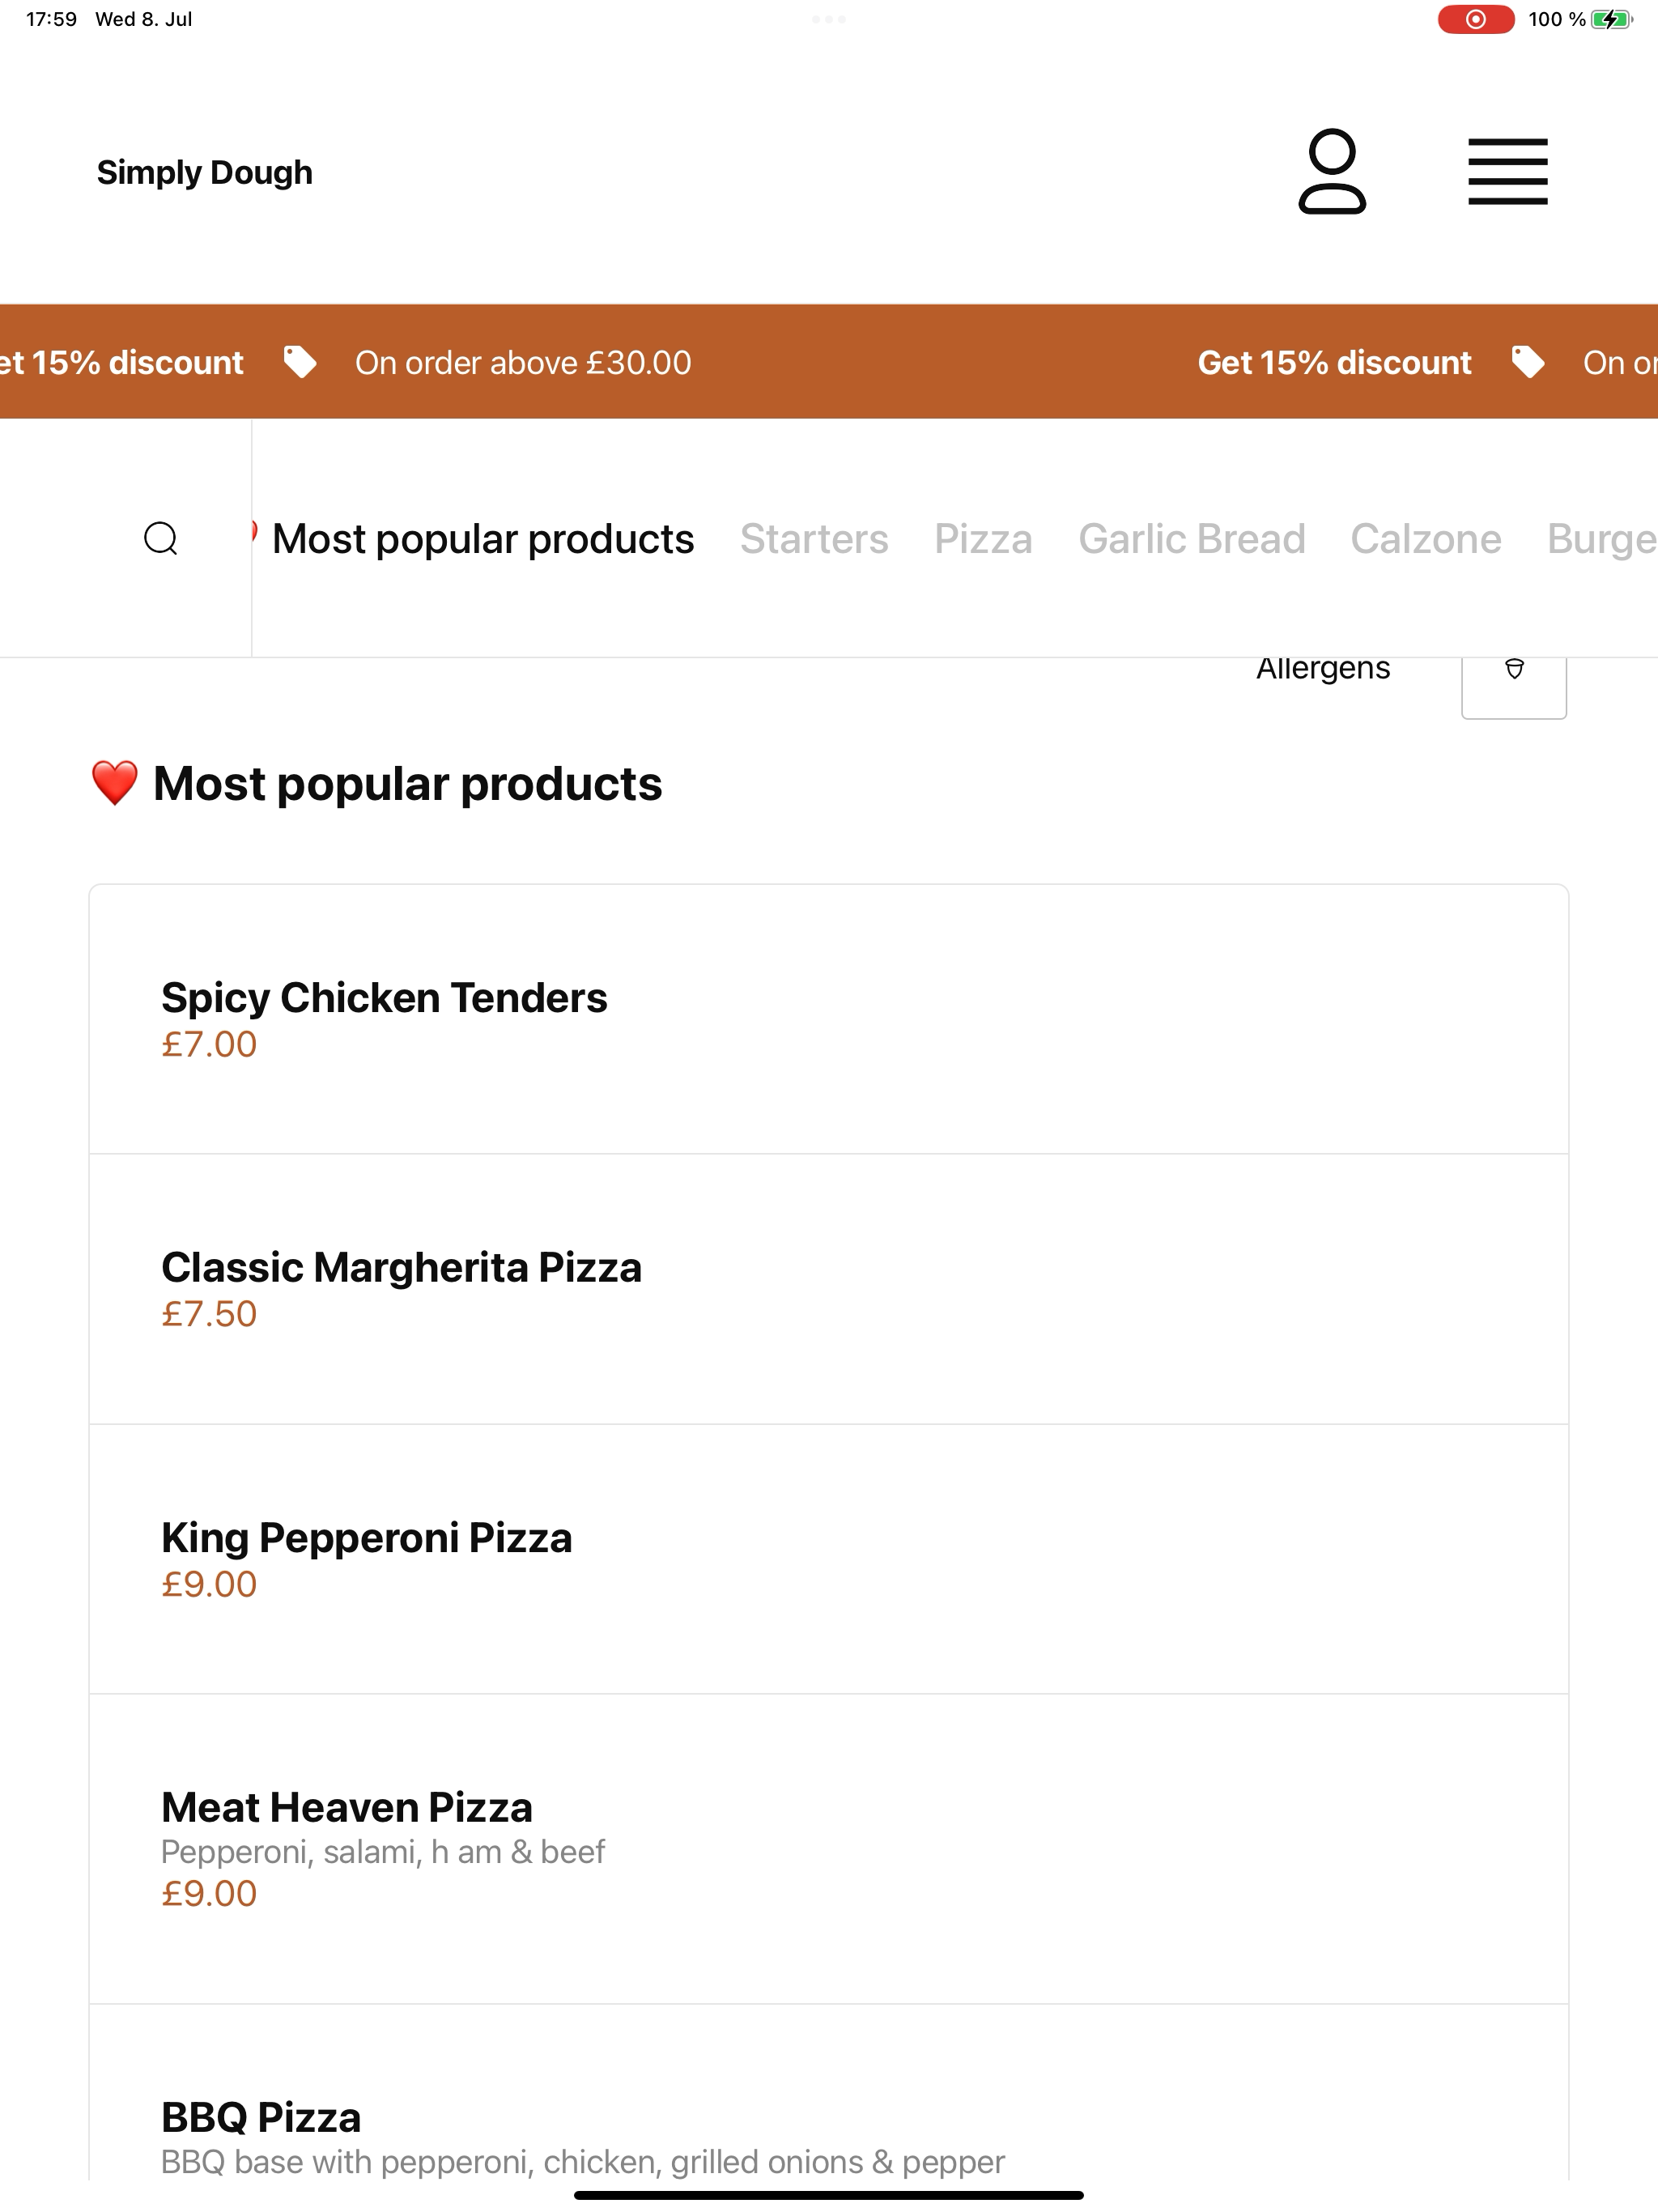Tap 'On order above £30.00' promo text
The height and width of the screenshot is (2212, 1658).
[523, 362]
